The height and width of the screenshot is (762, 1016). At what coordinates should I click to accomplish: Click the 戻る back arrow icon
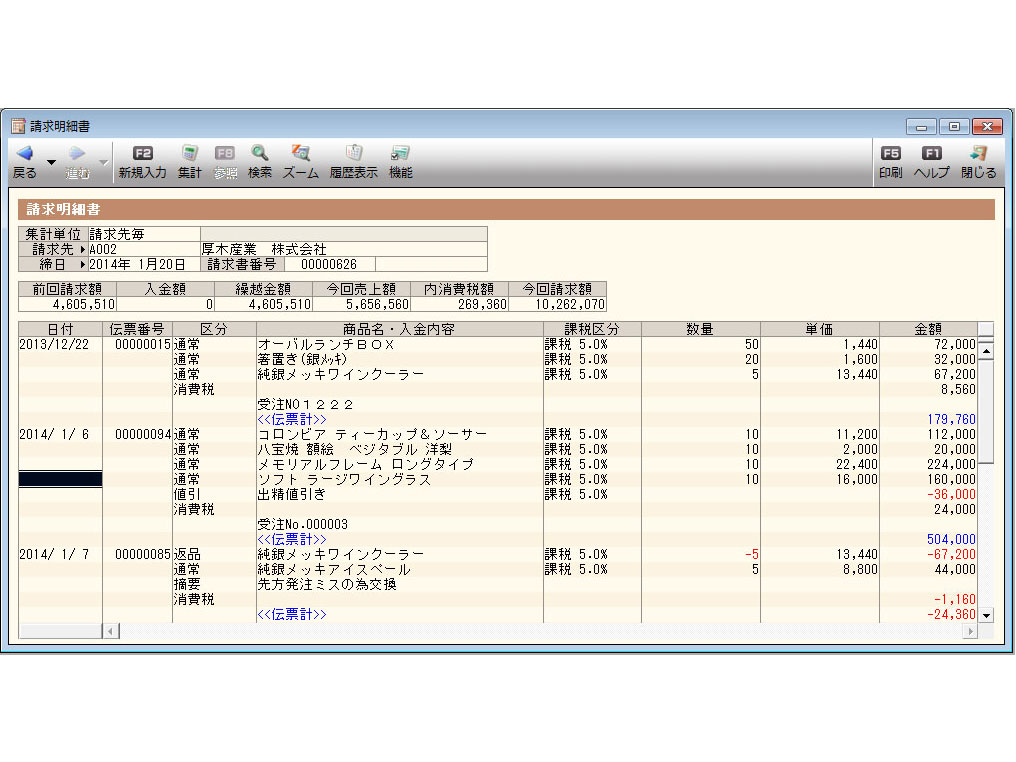24,154
